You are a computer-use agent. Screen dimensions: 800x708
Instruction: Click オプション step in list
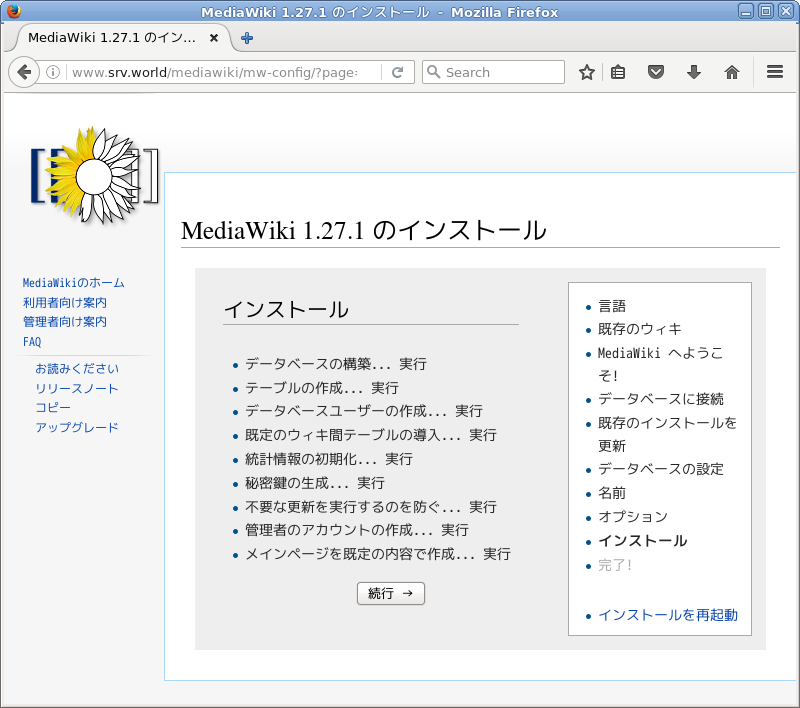click(x=633, y=517)
